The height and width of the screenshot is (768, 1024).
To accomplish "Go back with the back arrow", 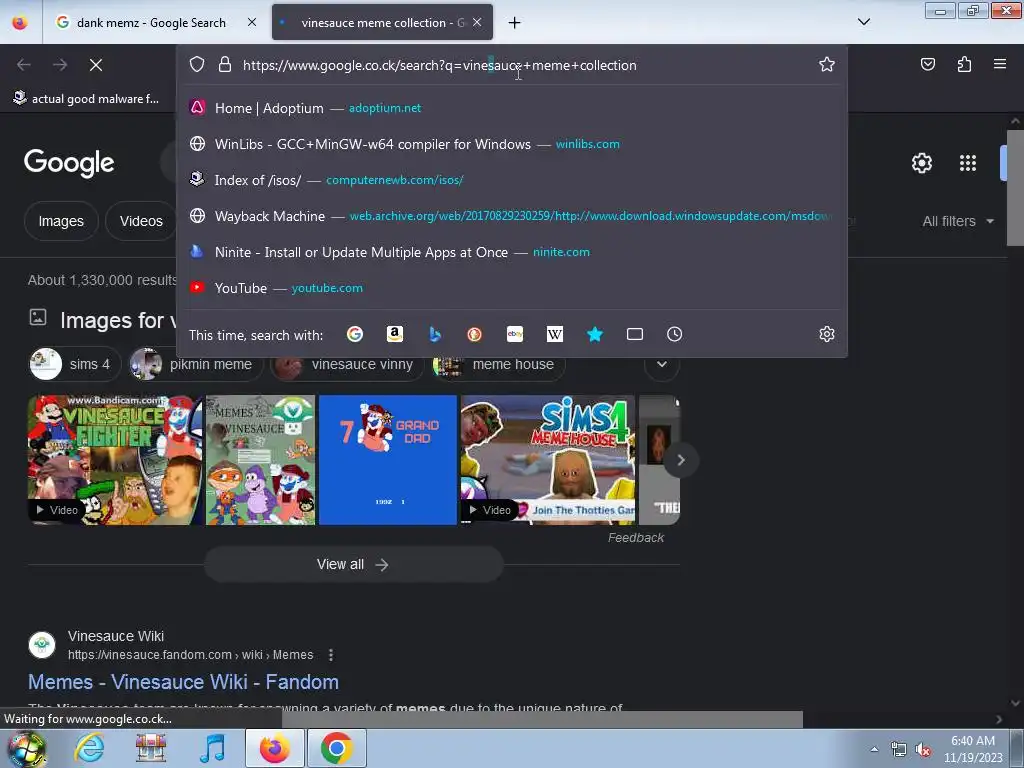I will tap(24, 65).
